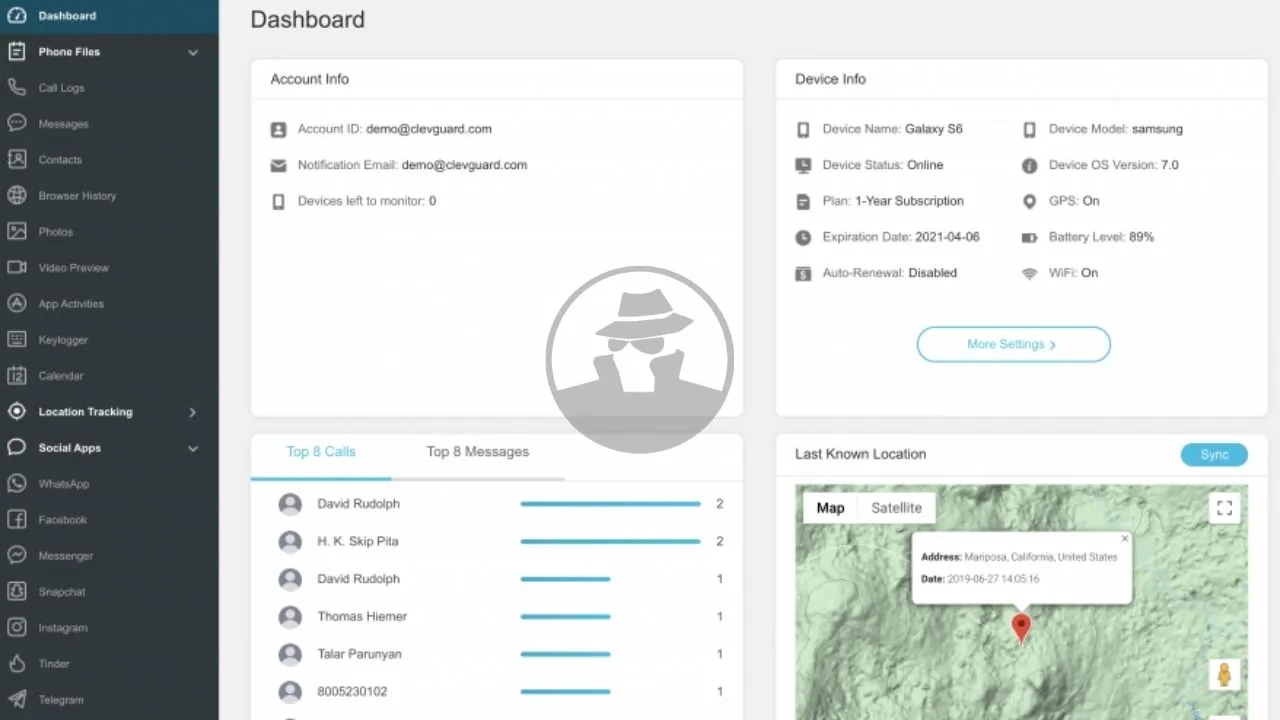
Task: Click the Facebook icon in sidebar
Action: [16, 520]
